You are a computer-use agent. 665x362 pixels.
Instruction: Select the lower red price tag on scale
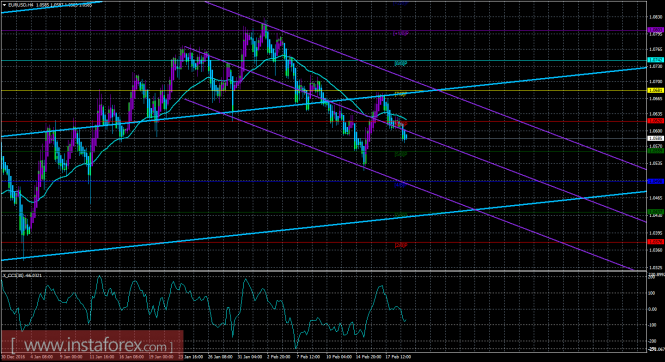(655, 242)
